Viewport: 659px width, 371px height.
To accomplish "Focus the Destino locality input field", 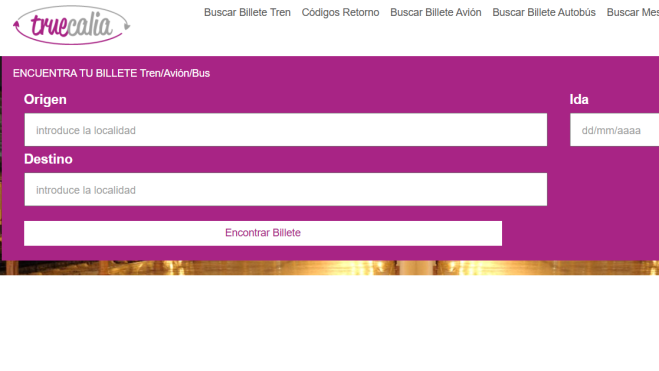I will [286, 189].
